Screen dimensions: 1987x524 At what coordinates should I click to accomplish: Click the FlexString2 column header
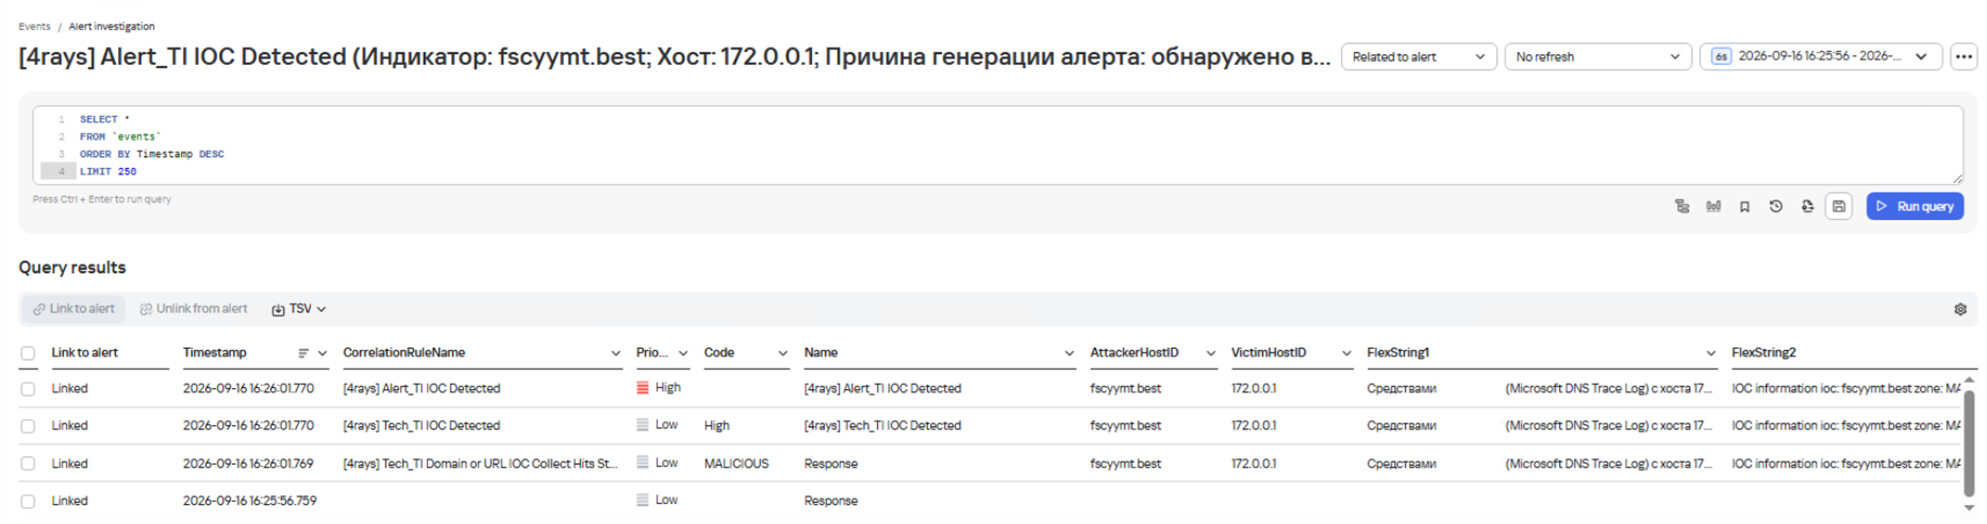(x=1763, y=353)
